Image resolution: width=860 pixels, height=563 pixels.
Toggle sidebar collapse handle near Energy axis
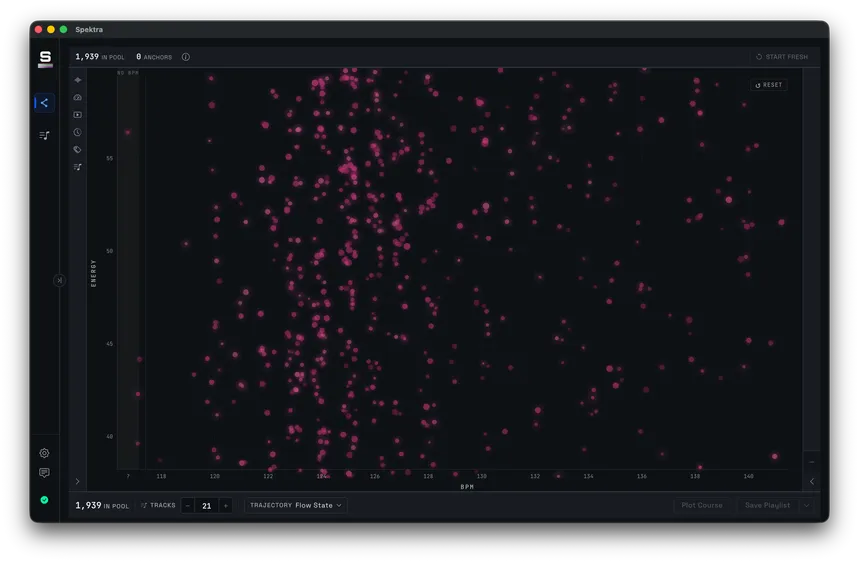59,280
